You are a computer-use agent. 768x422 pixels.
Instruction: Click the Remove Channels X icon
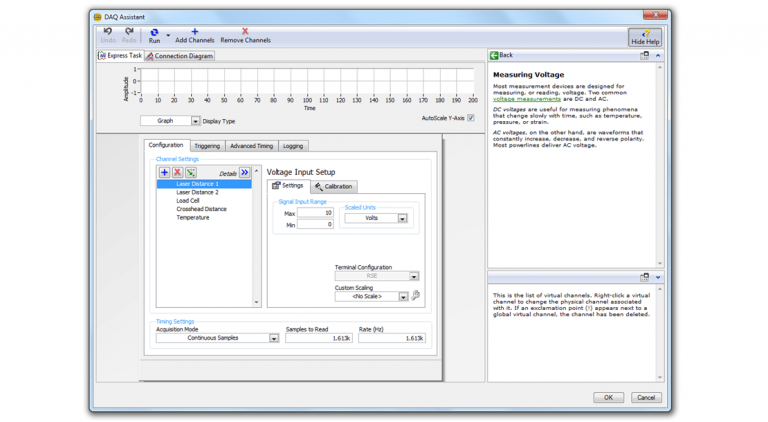245,32
